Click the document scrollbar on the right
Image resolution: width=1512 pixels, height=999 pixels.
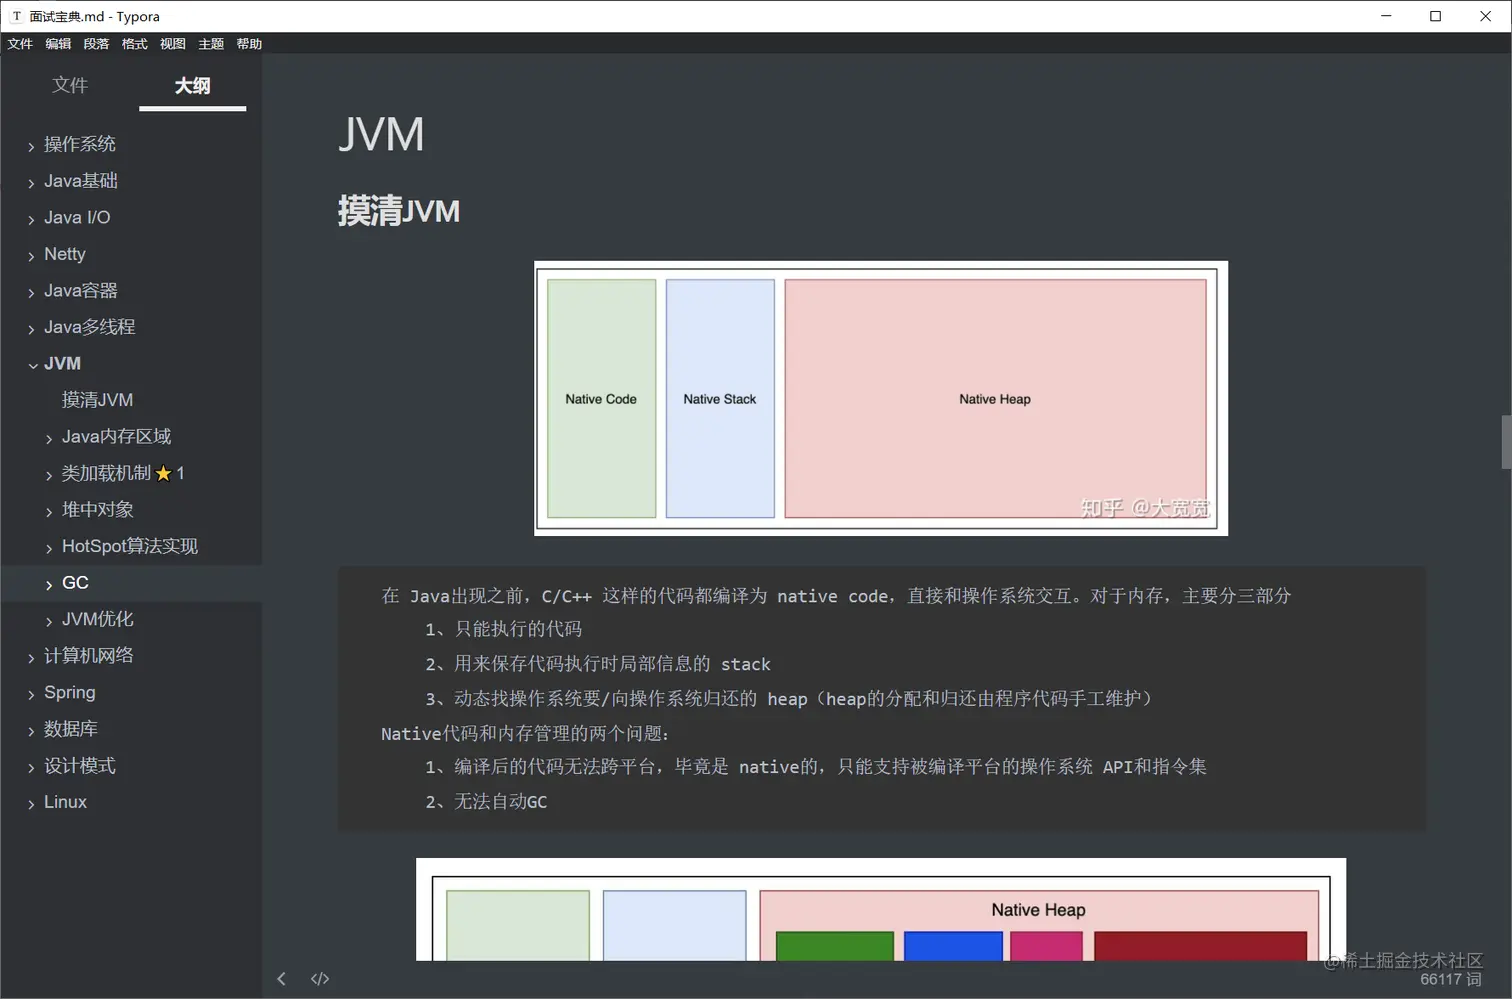point(1503,442)
